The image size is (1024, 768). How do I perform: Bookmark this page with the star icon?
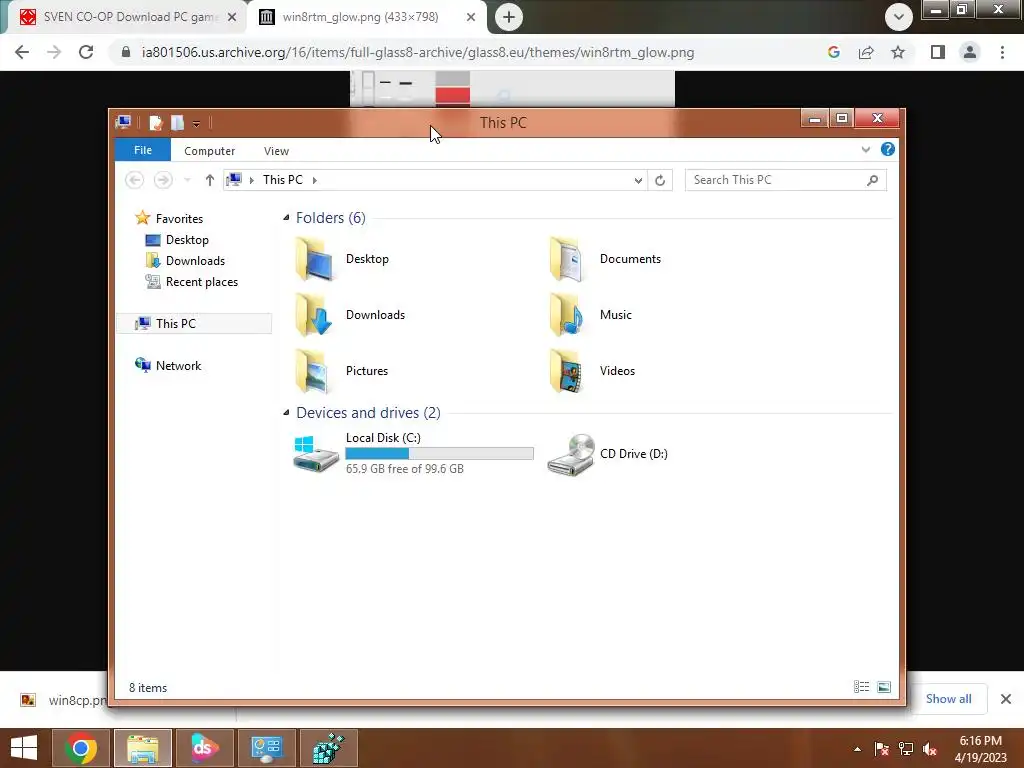pyautogui.click(x=898, y=52)
